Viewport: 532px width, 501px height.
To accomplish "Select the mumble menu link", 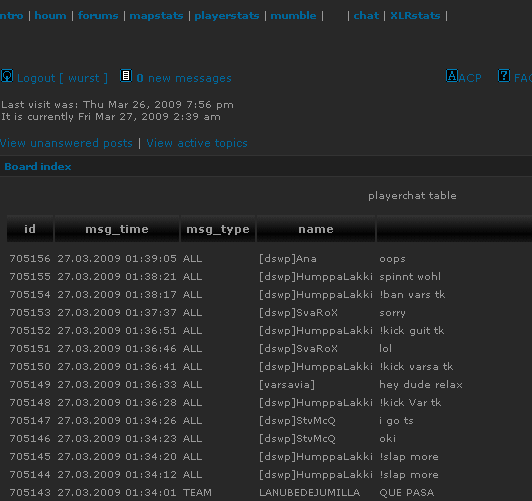I will click(x=293, y=16).
